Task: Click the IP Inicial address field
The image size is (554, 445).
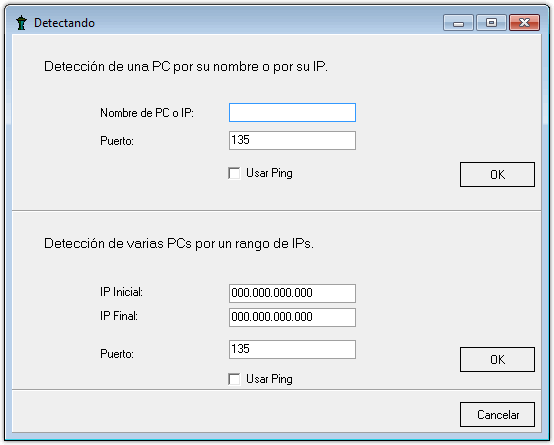Action: click(292, 293)
